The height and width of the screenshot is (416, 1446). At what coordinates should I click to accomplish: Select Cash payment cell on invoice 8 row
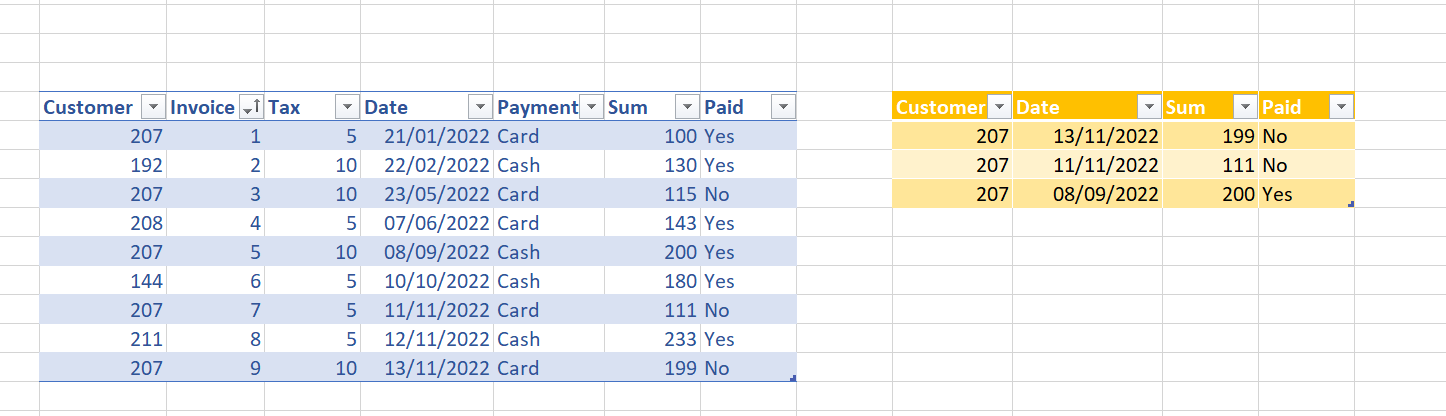click(x=550, y=339)
